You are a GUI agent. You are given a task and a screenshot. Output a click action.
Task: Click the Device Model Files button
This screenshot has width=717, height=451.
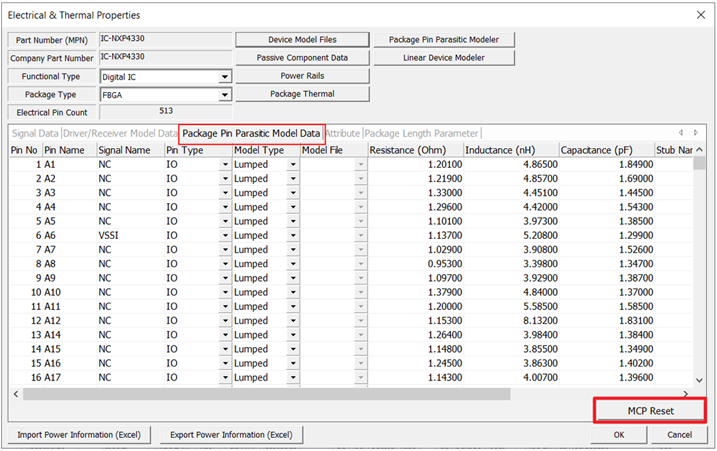click(x=302, y=40)
